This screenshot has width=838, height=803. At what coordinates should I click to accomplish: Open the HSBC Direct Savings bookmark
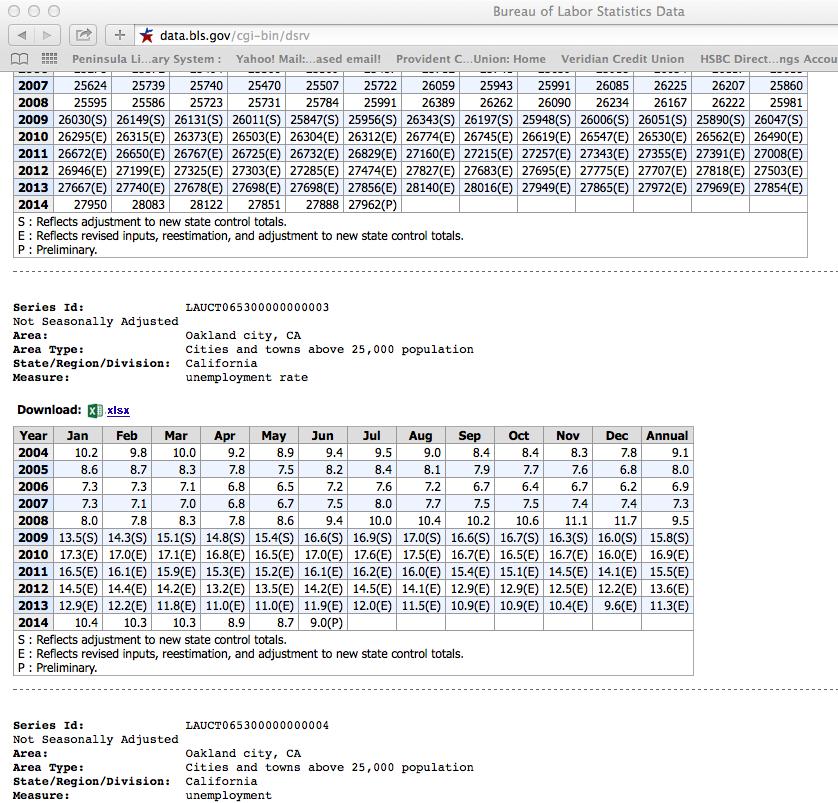769,59
